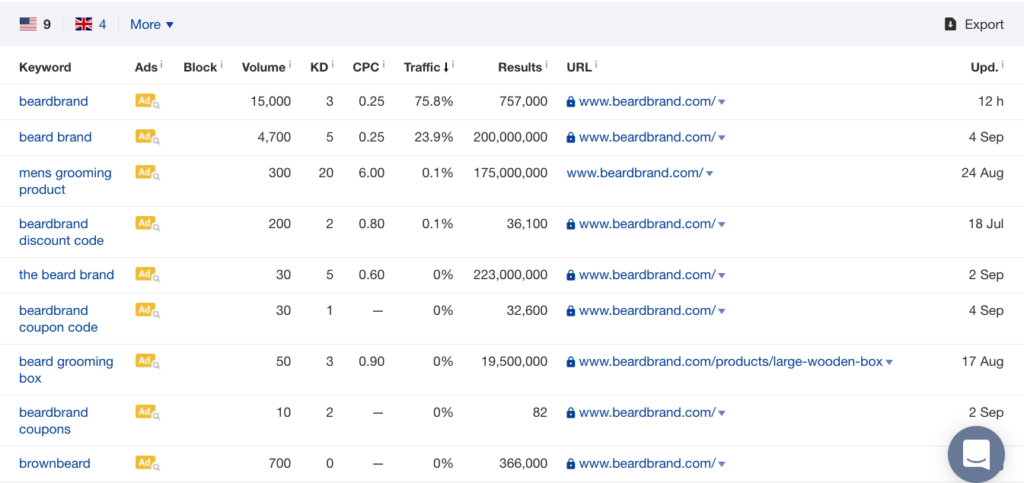Expand URL dropdown arrow in mens grooming product row

pos(709,174)
